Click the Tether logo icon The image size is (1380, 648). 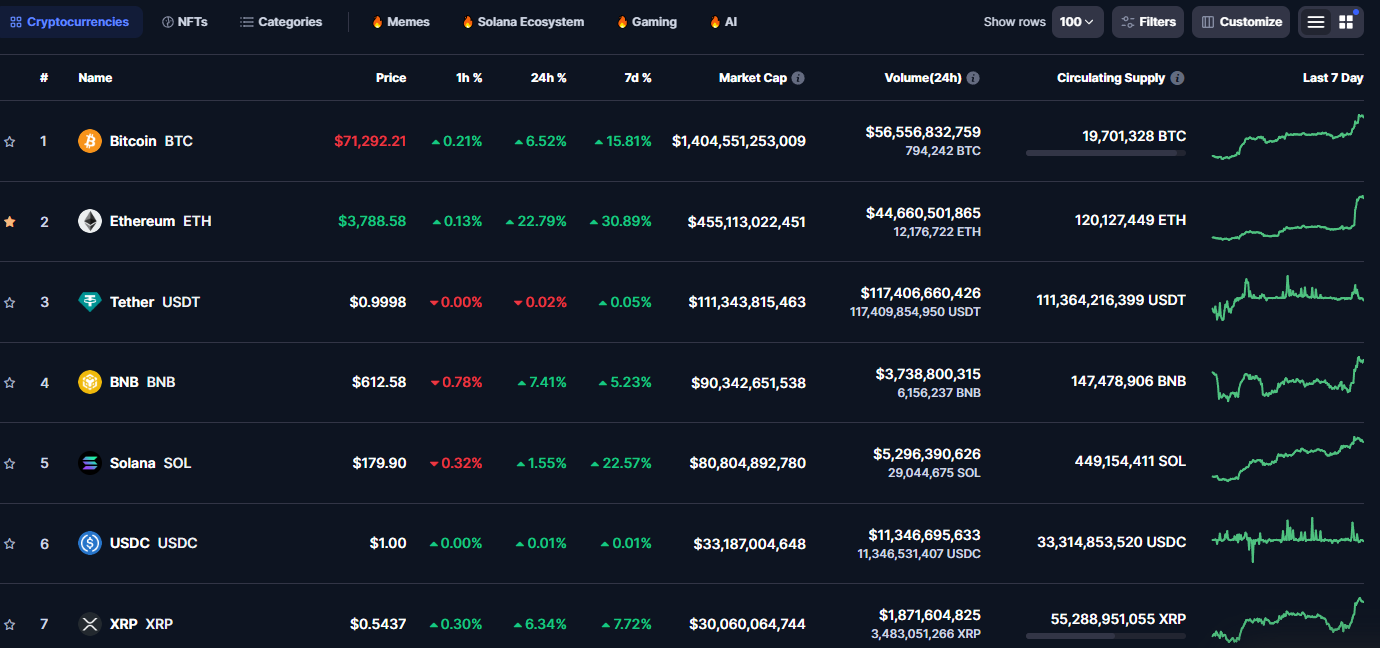coord(90,302)
